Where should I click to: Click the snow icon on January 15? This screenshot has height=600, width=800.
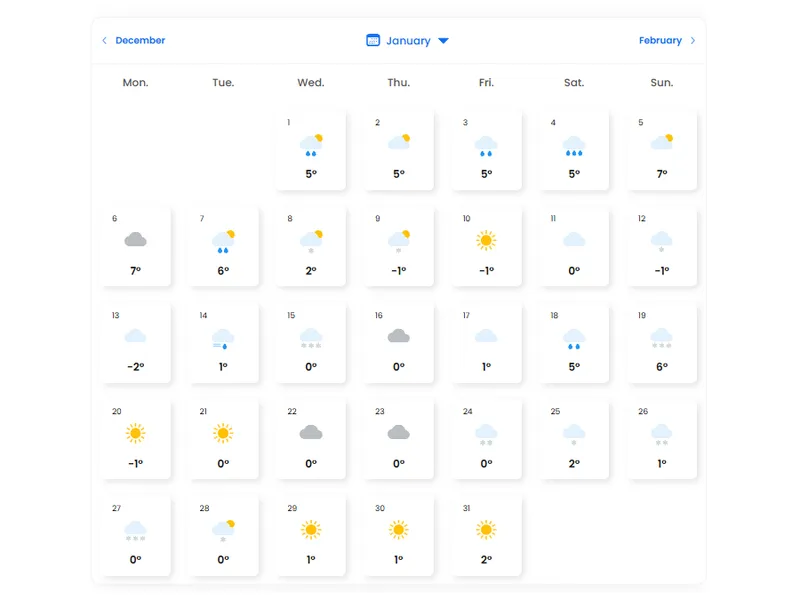click(x=311, y=338)
